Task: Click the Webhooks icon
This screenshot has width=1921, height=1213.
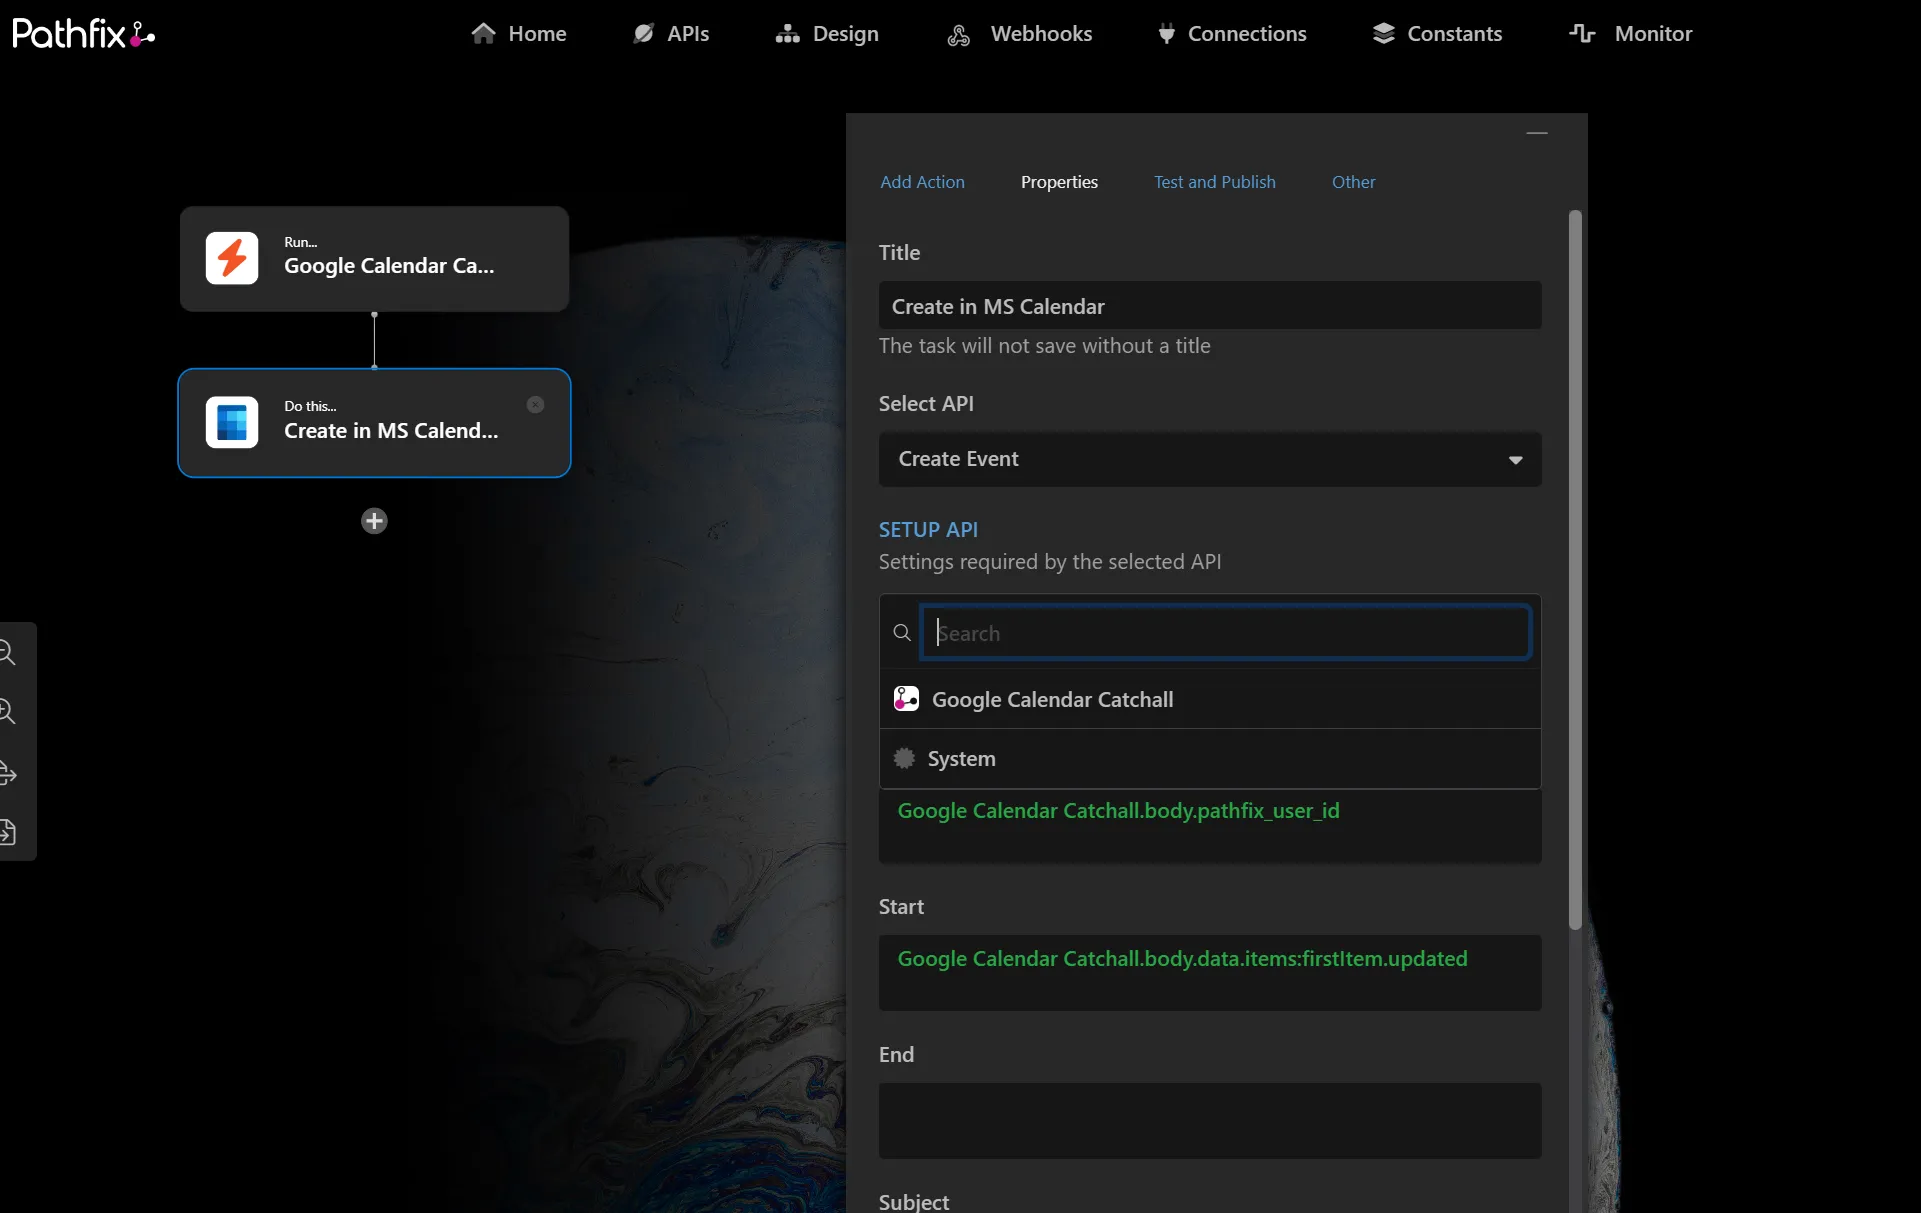Action: pos(959,35)
